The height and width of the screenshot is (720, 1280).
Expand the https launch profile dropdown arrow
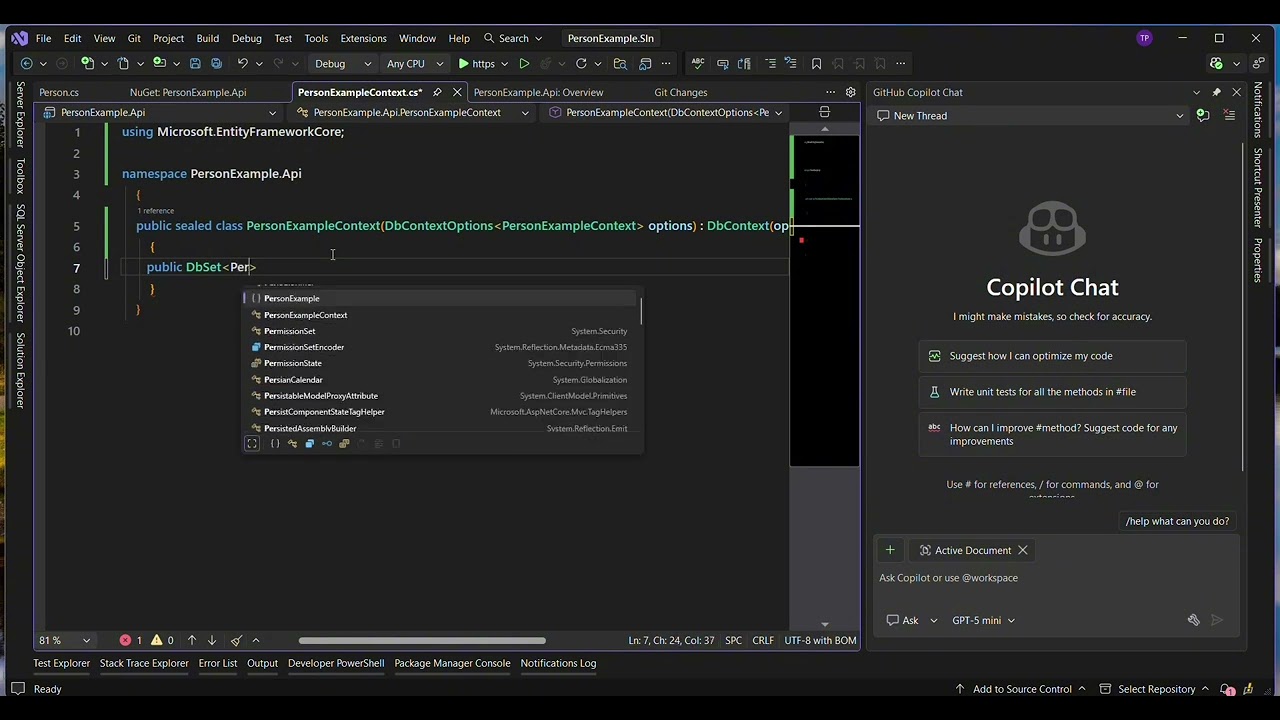[x=504, y=63]
